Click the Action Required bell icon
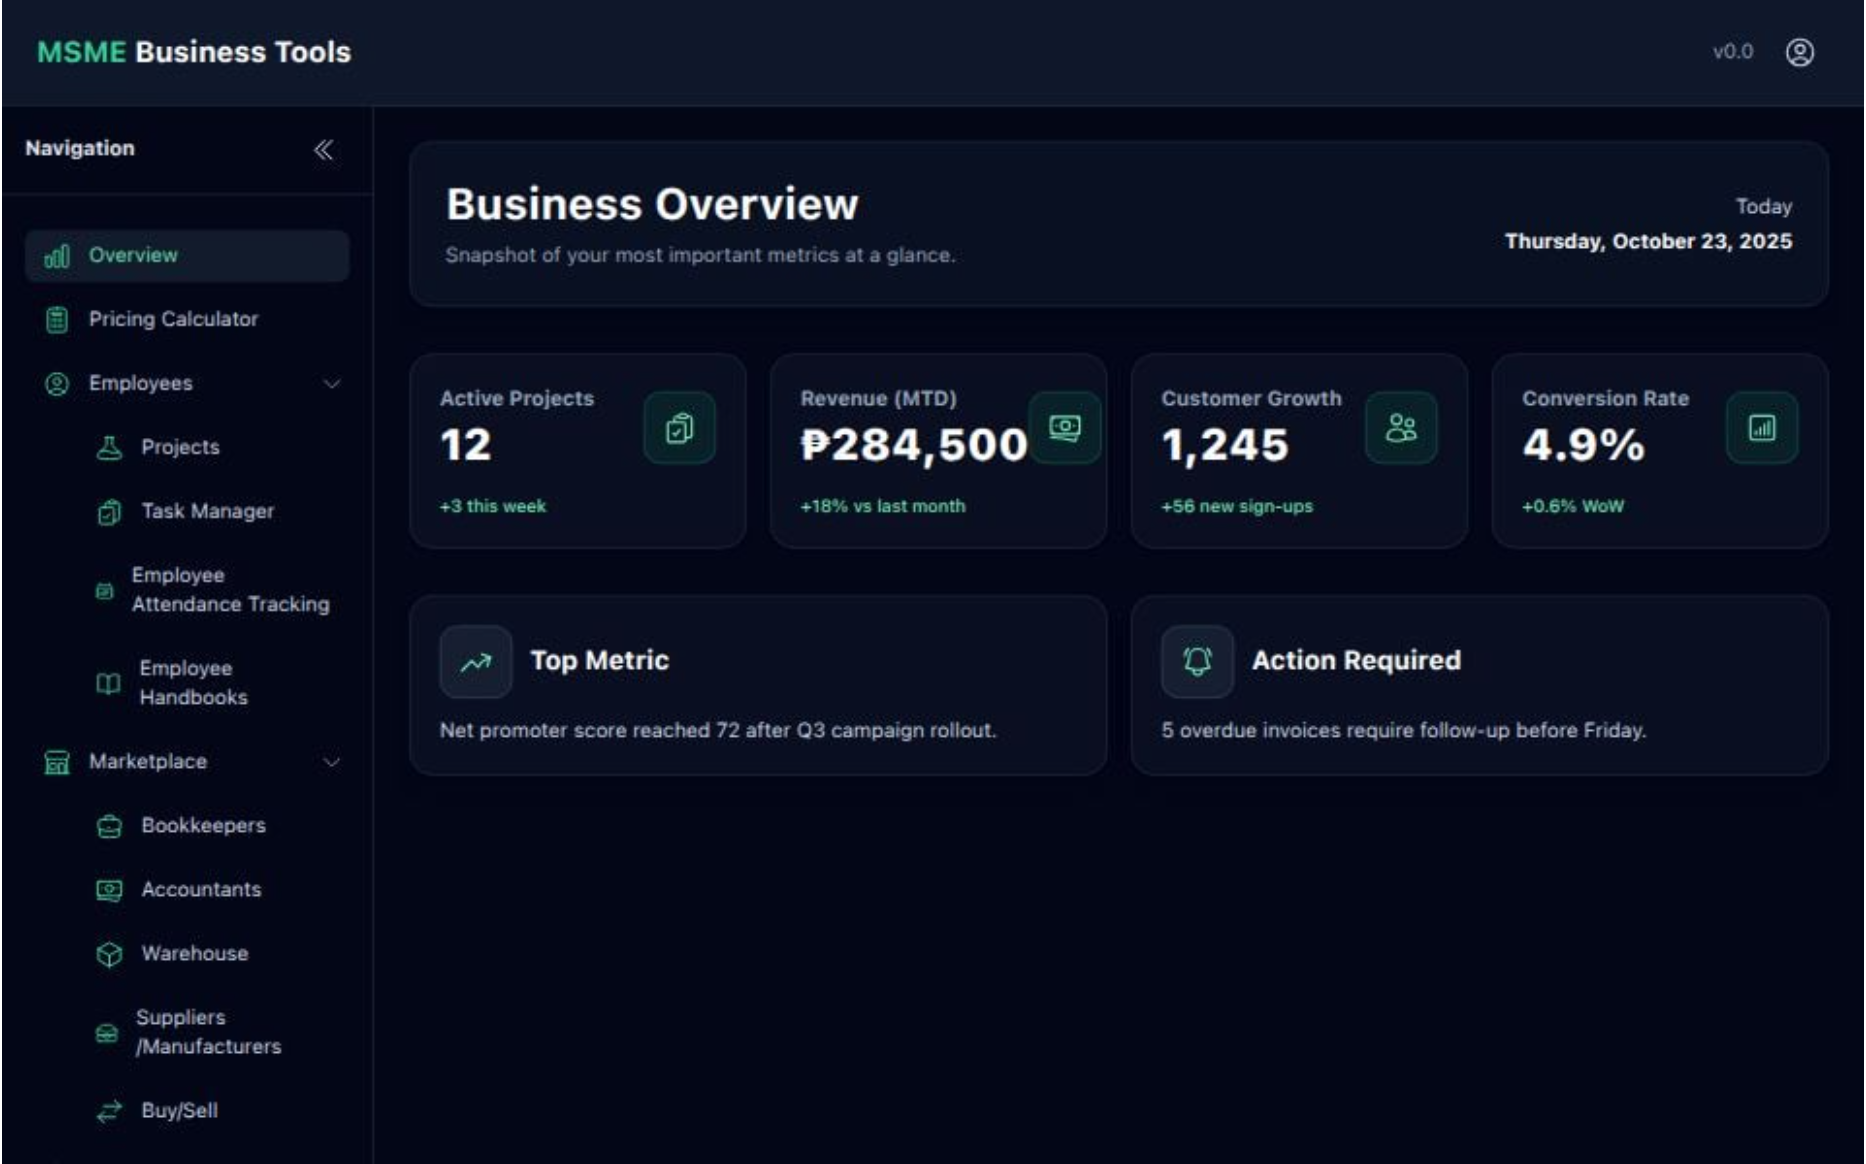 [1197, 661]
